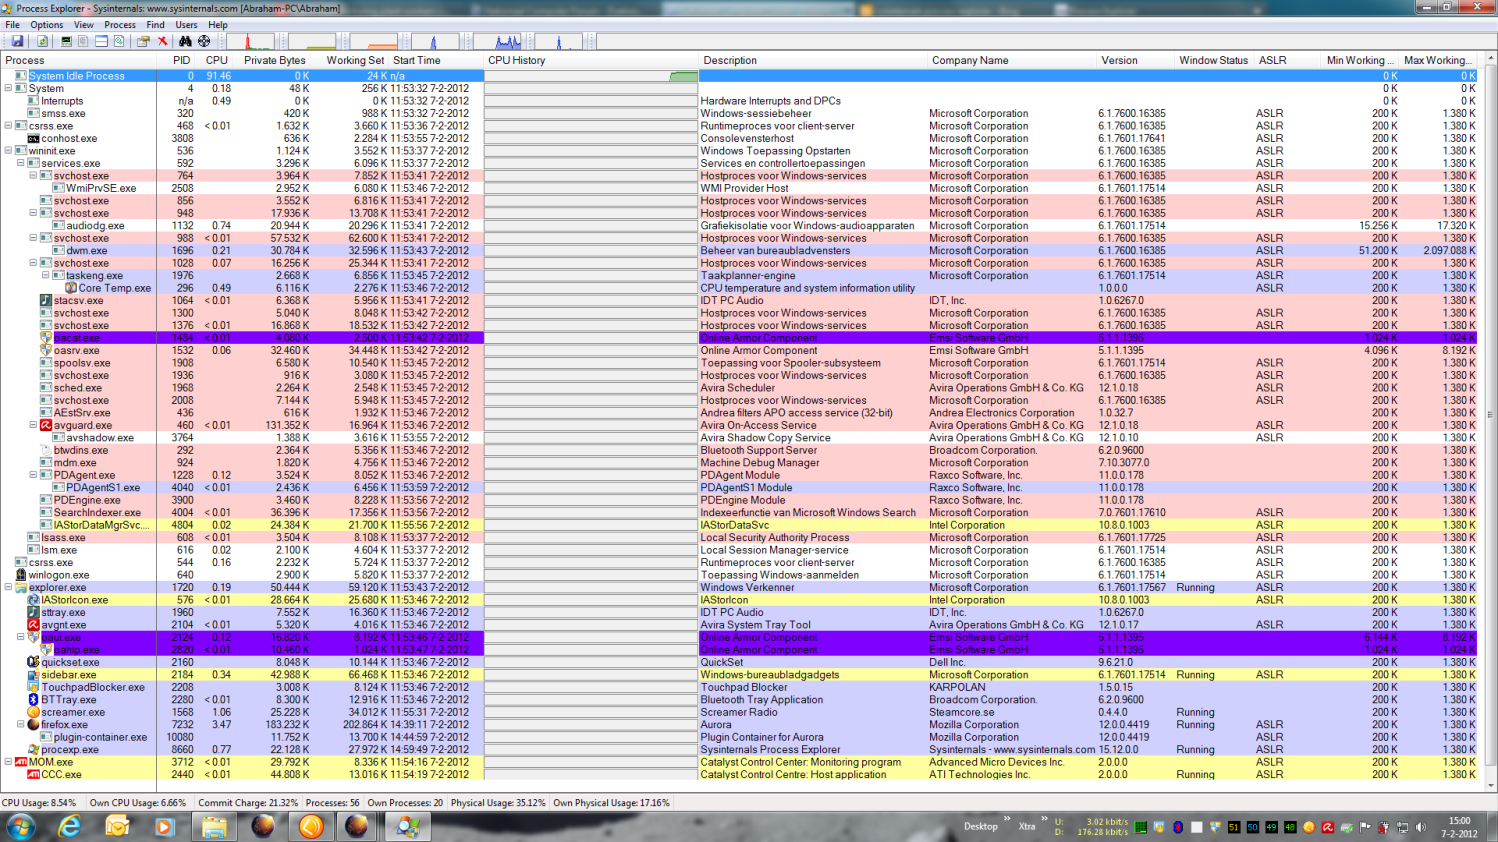The width and height of the screenshot is (1498, 842).
Task: Sort by the Description column header
Action: point(812,60)
